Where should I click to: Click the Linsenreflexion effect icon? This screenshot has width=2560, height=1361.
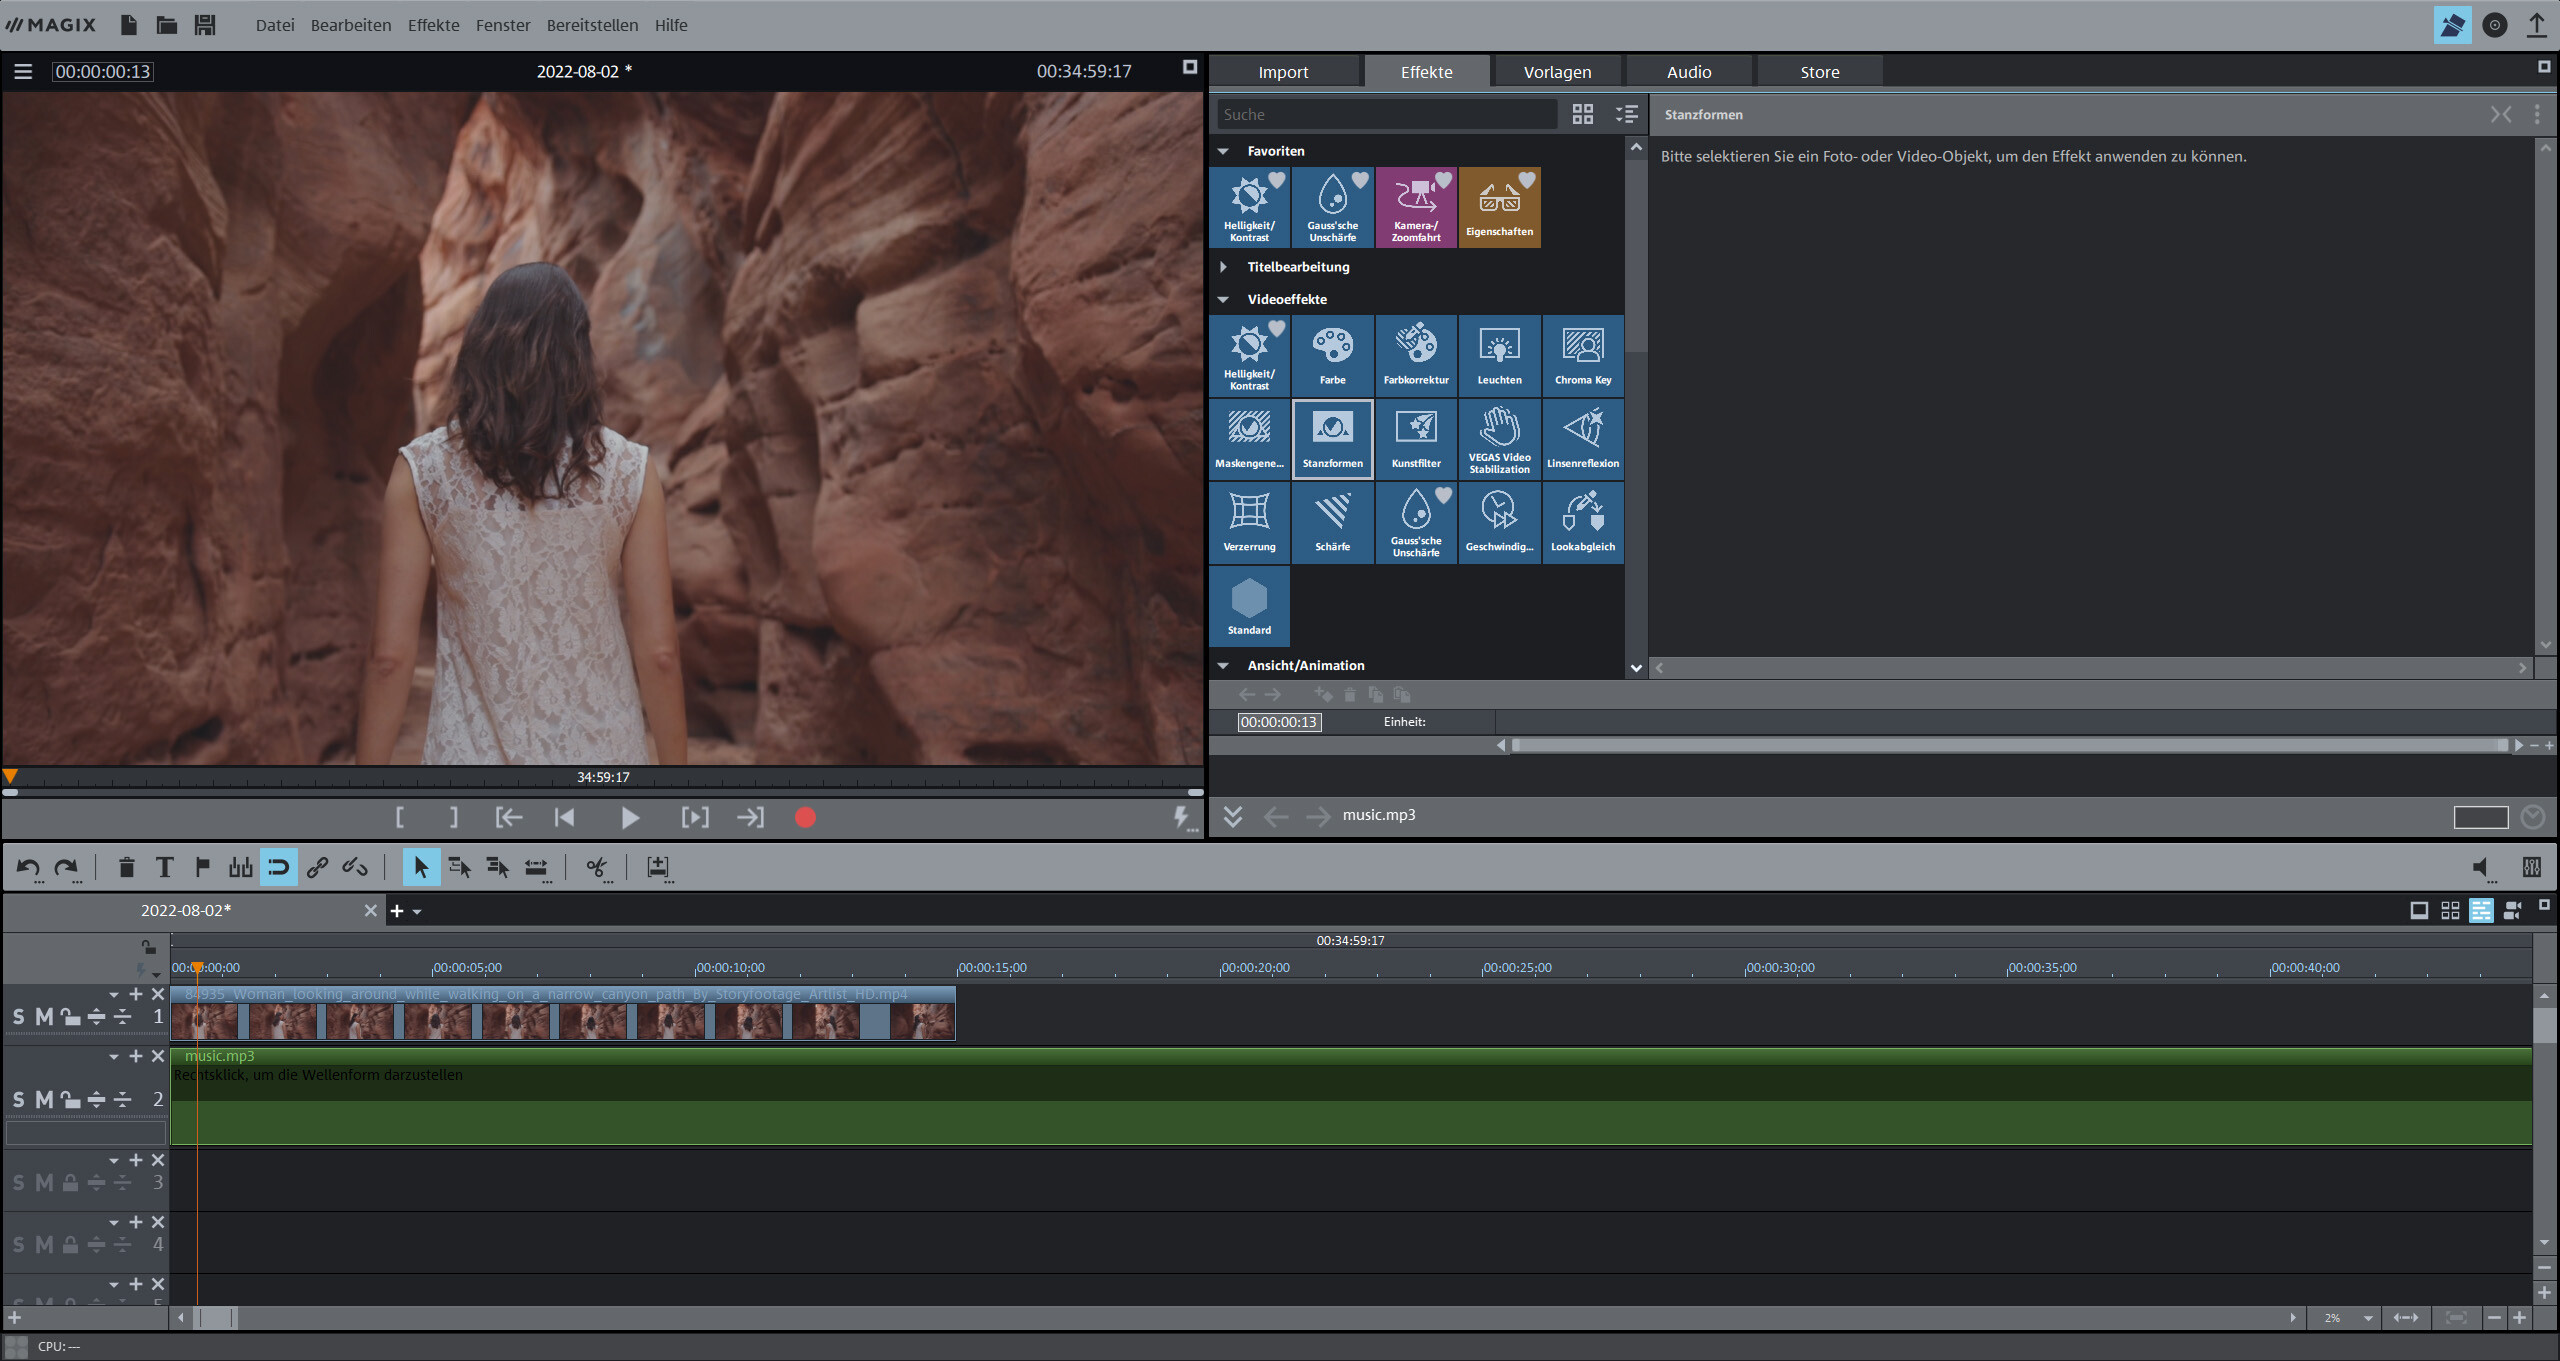(x=1583, y=438)
